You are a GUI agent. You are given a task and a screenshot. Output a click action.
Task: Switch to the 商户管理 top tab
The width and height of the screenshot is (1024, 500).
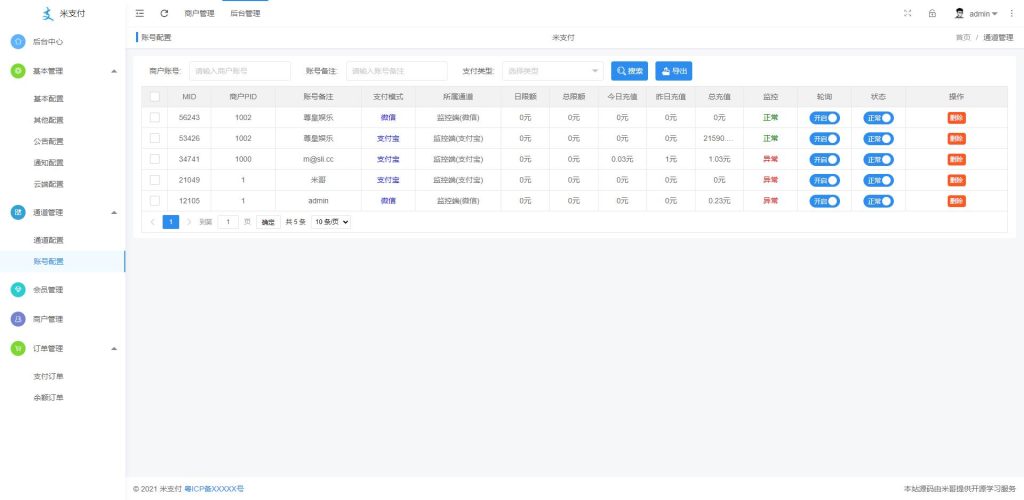[x=199, y=14]
